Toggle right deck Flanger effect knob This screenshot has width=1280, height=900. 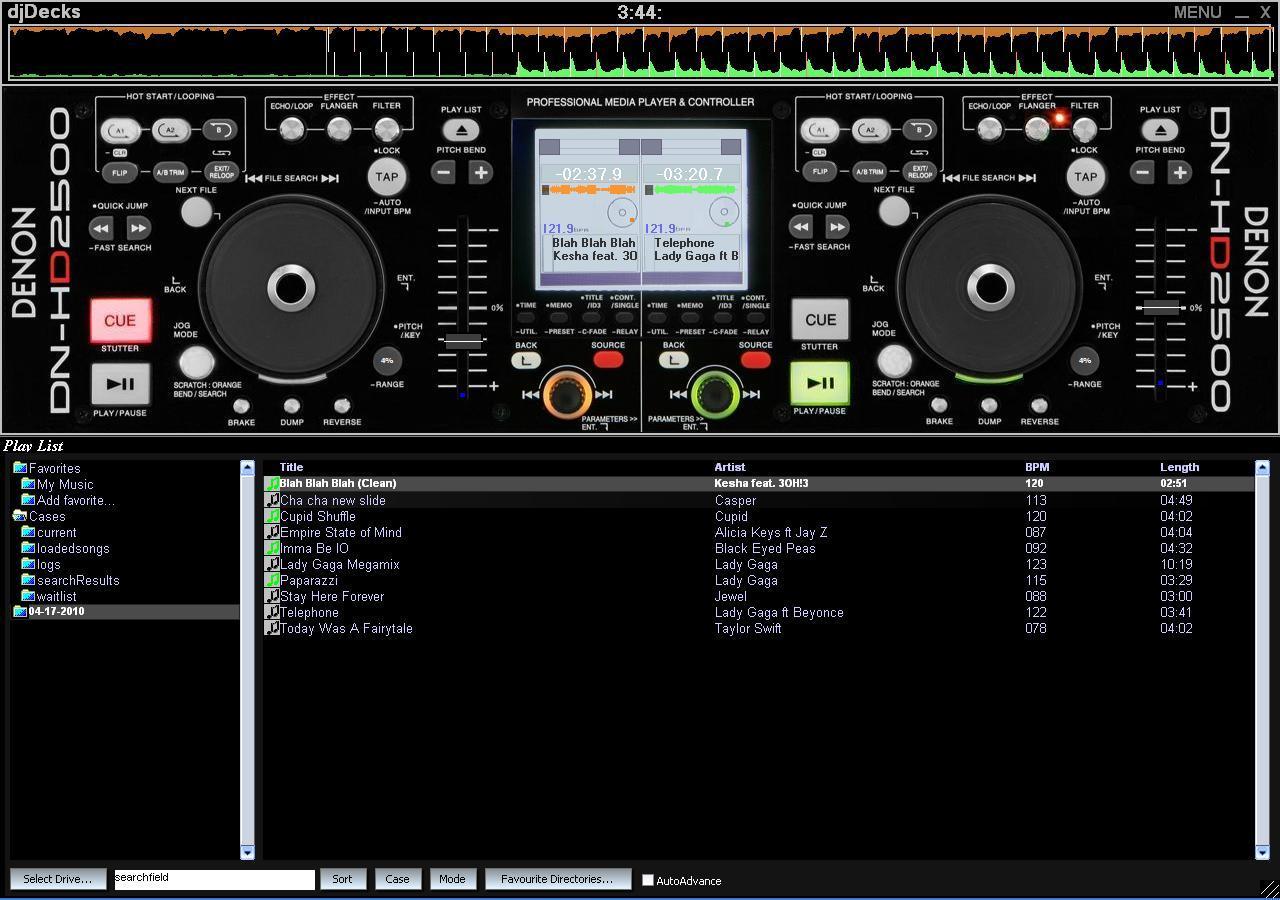coord(1037,128)
